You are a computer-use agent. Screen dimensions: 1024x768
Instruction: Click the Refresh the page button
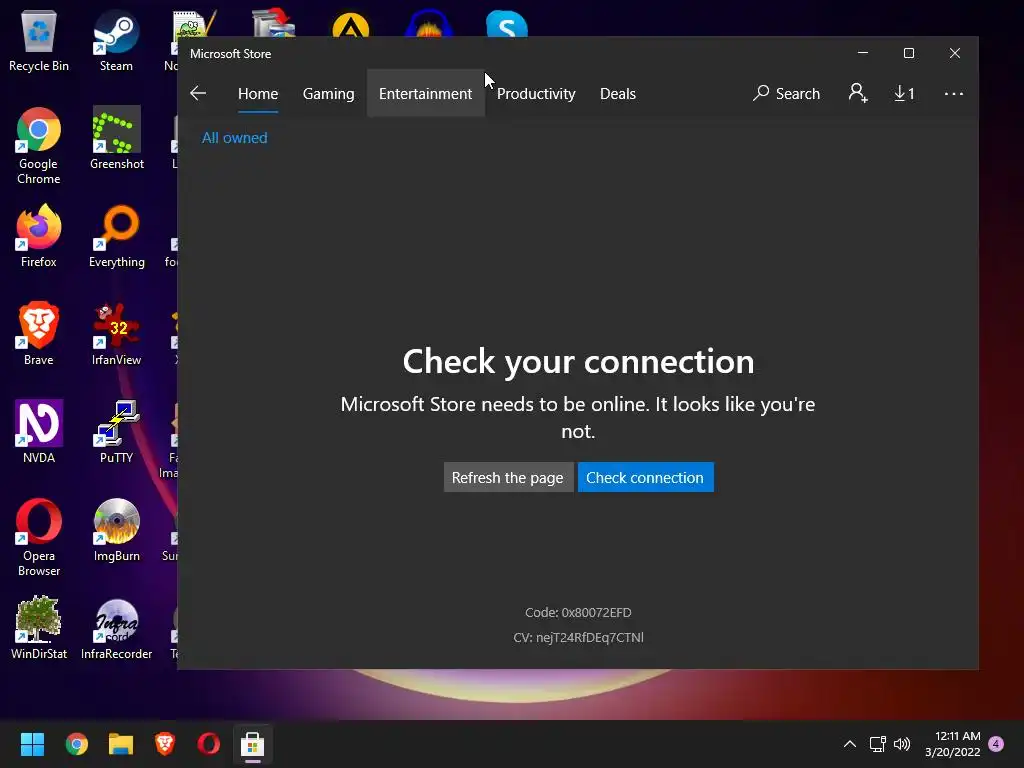pos(507,477)
